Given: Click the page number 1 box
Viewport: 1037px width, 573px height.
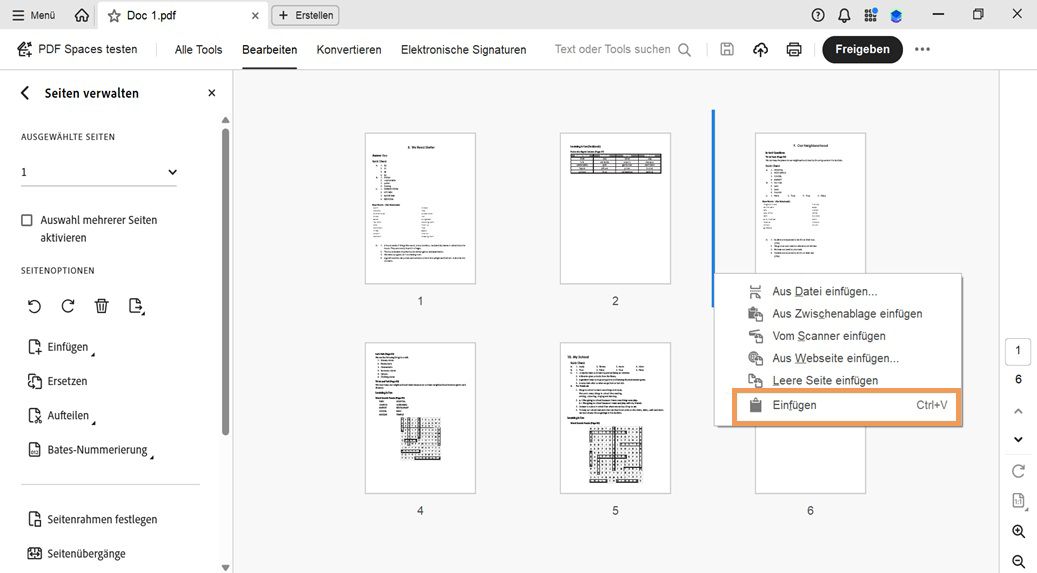Looking at the screenshot, I should (1018, 351).
